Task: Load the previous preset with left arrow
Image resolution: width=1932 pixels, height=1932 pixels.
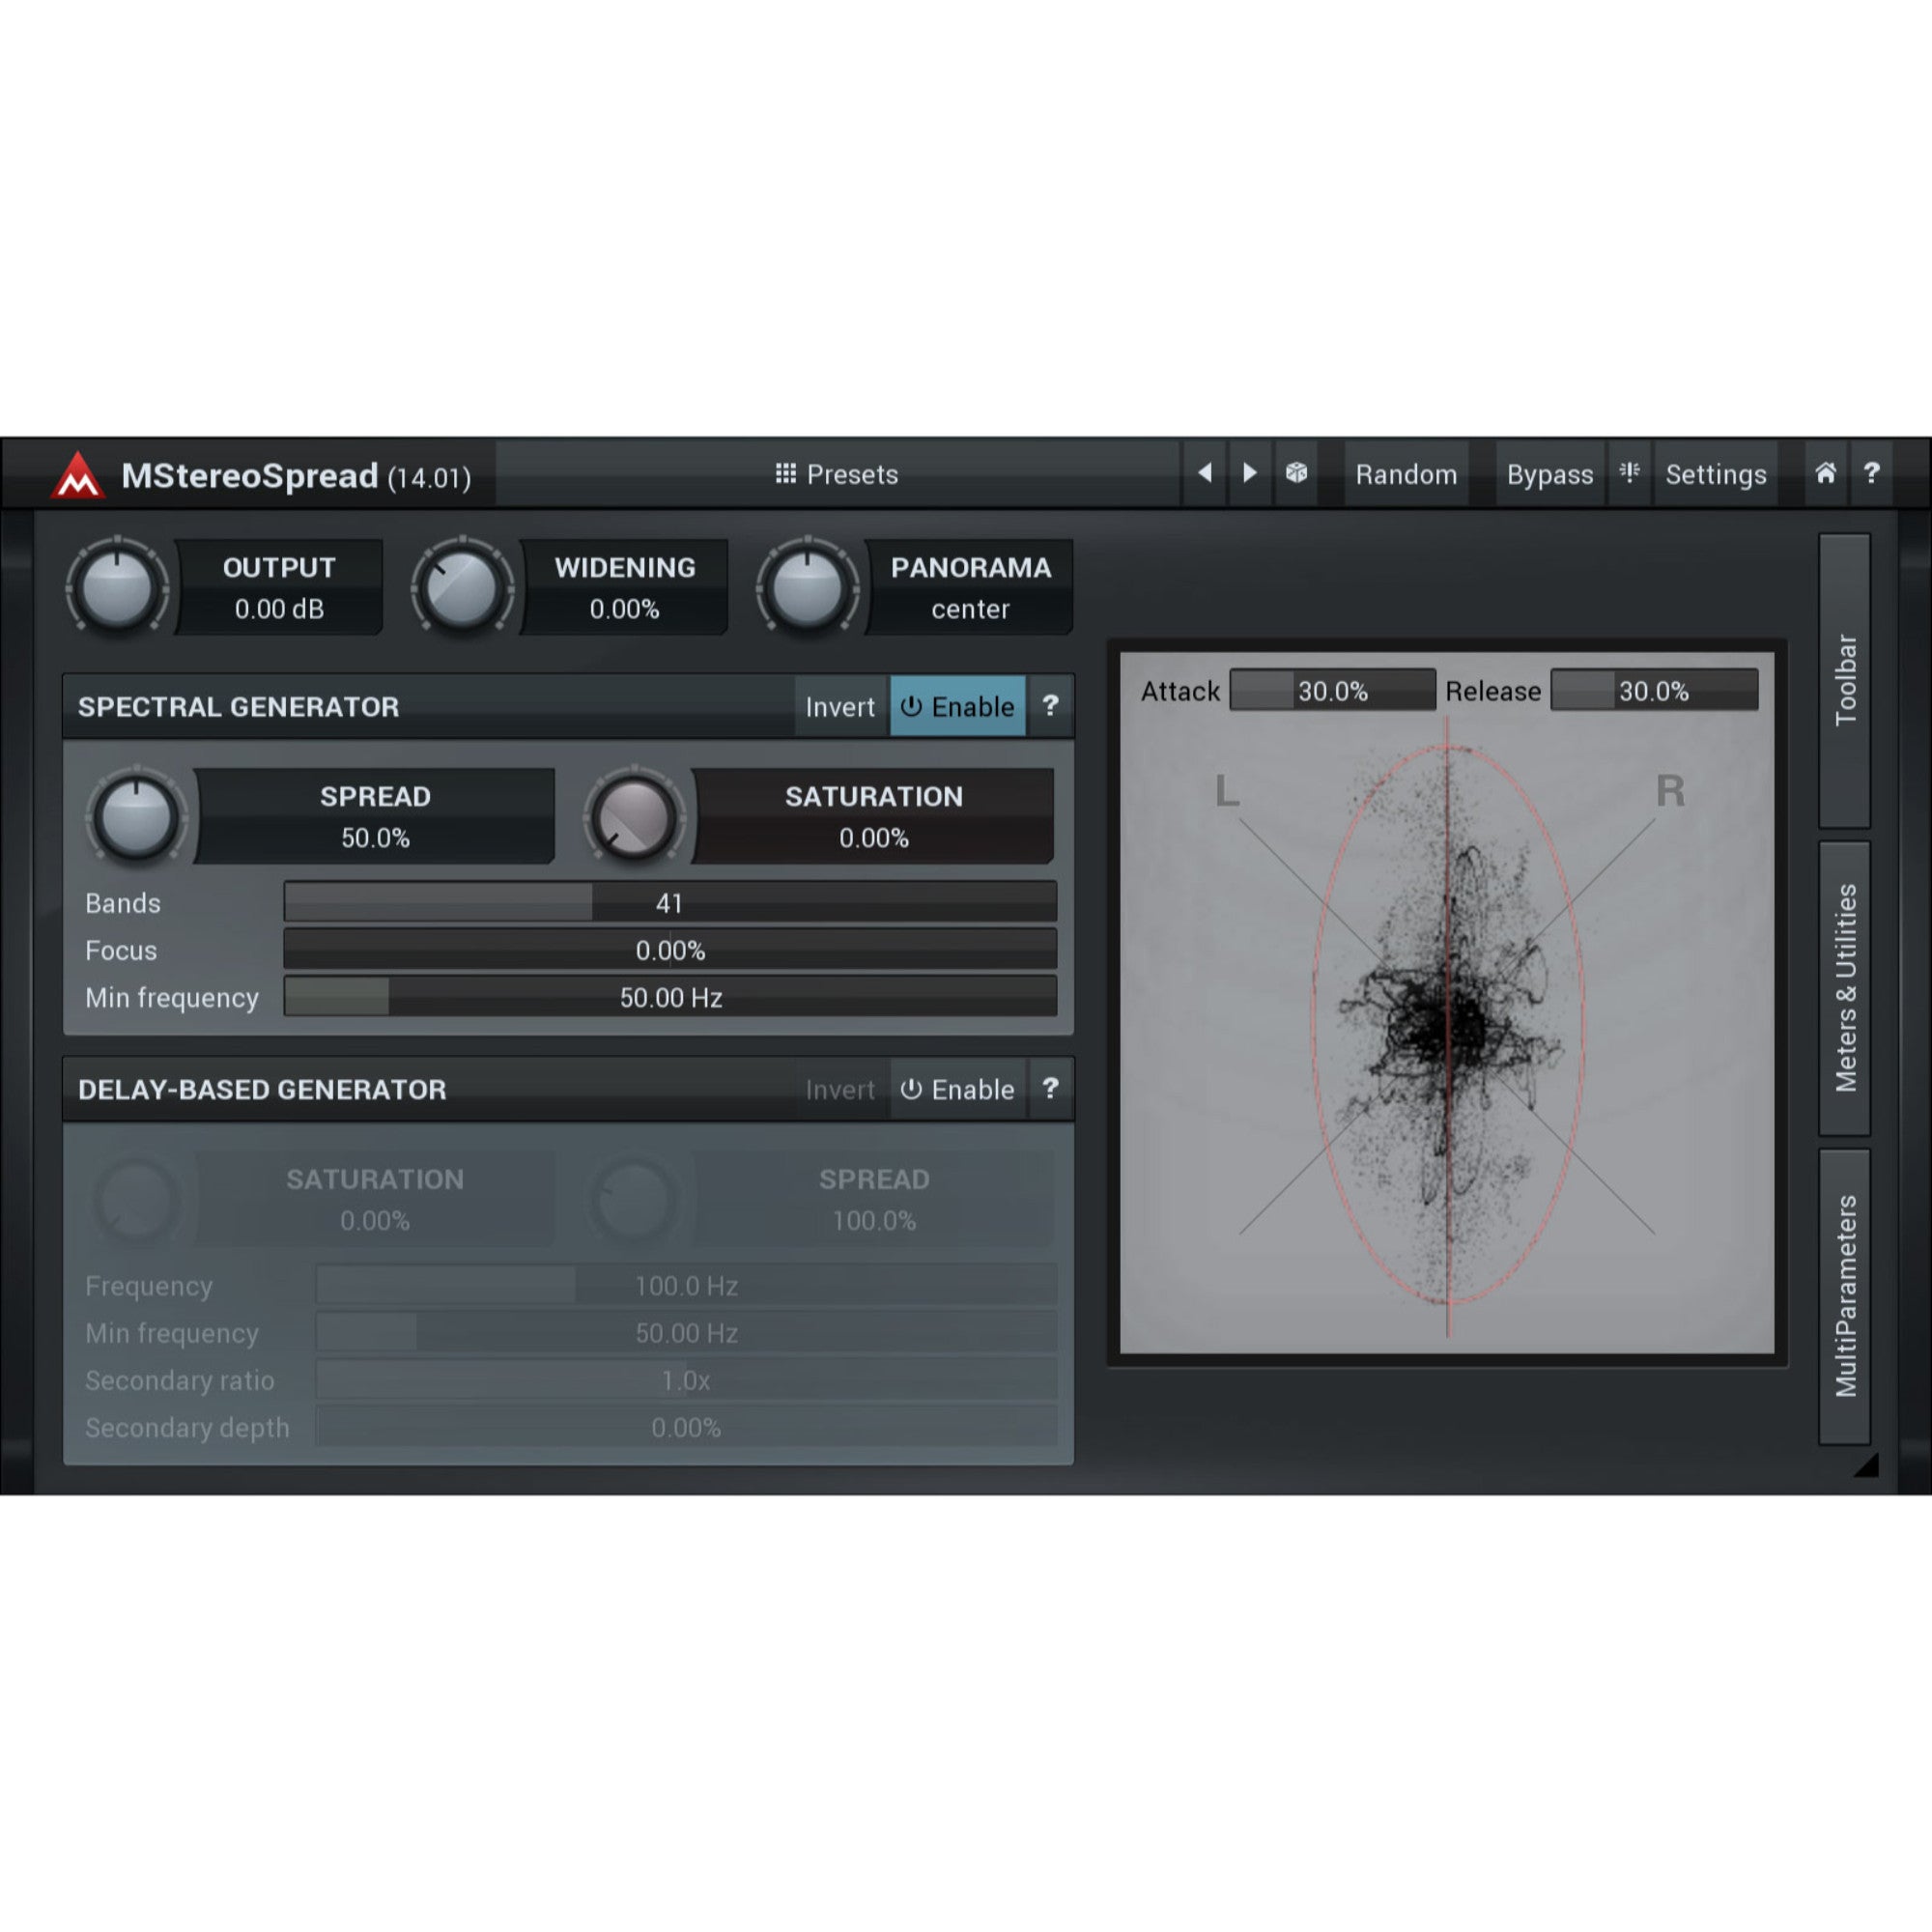Action: pos(1205,473)
